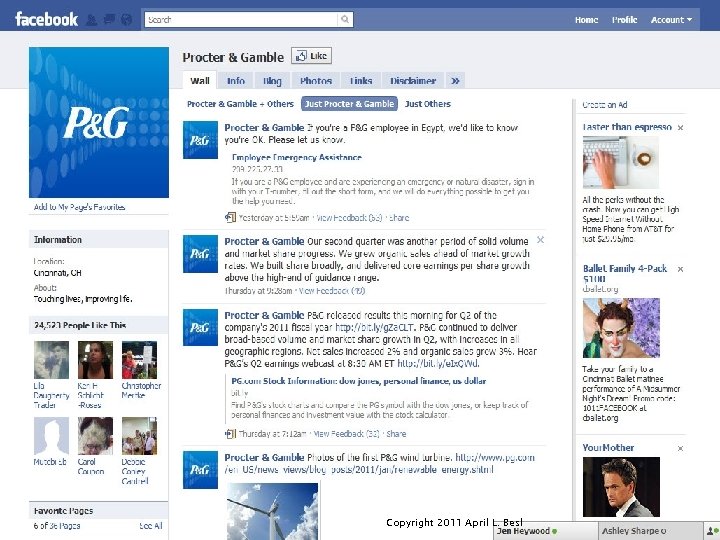
Task: Click the facebook logo
Action: [x=46, y=19]
